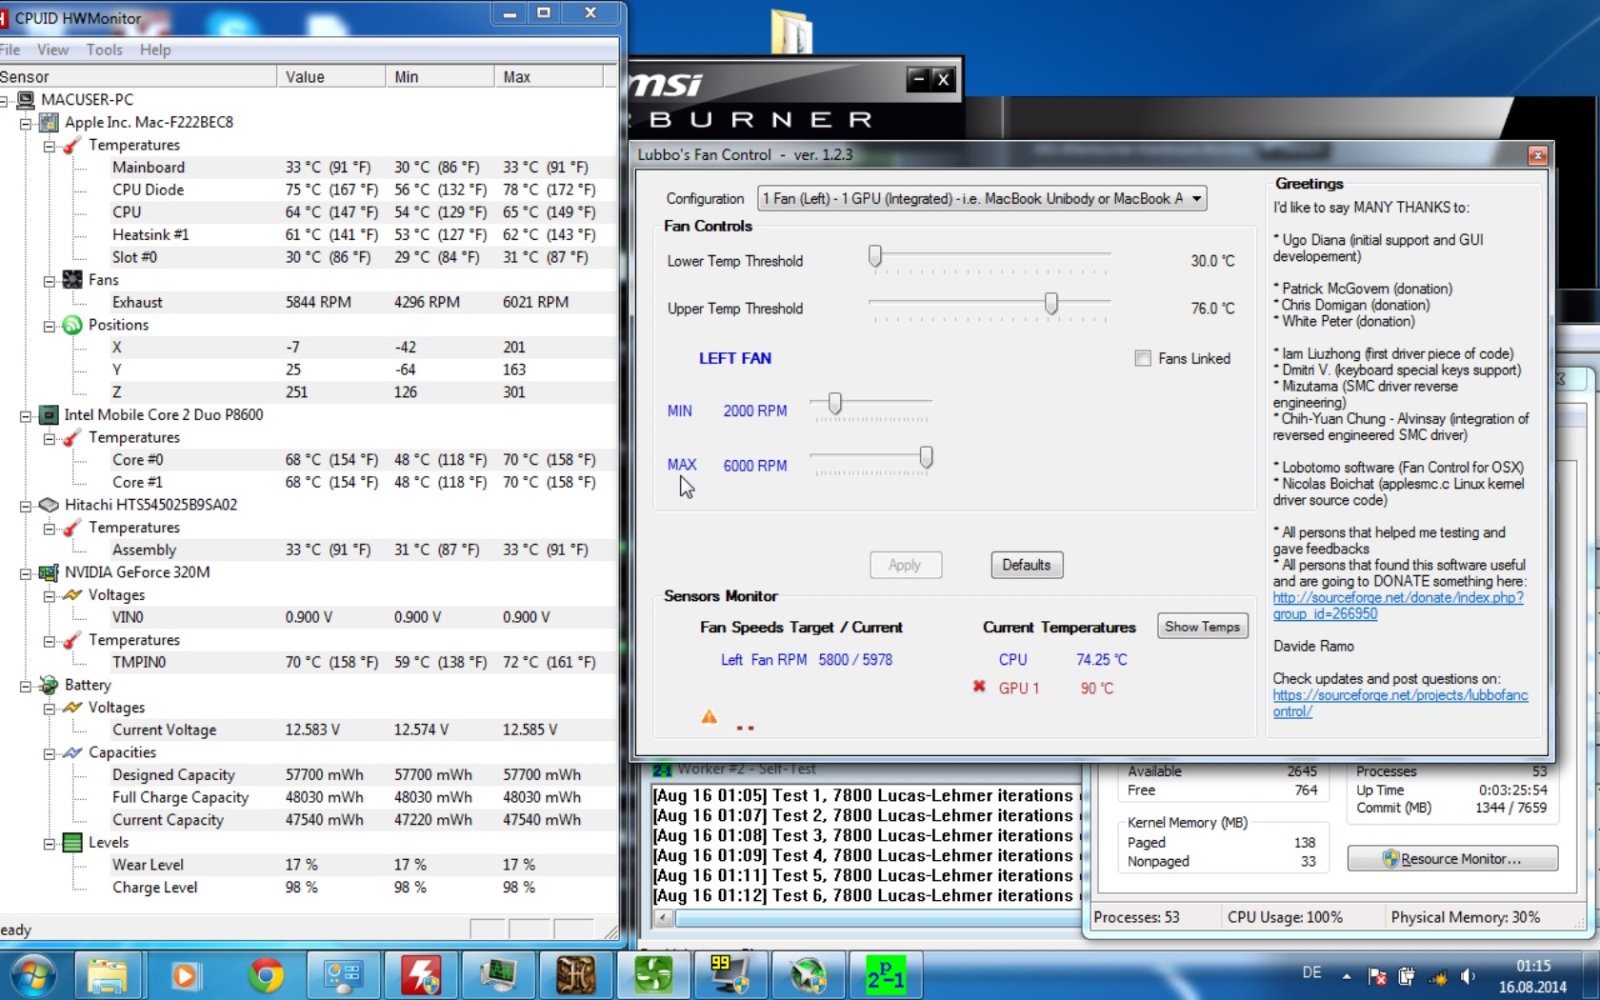Viewport: 1600px width, 1000px height.
Task: Select the CPU Diode temperature row
Action: (x=309, y=190)
